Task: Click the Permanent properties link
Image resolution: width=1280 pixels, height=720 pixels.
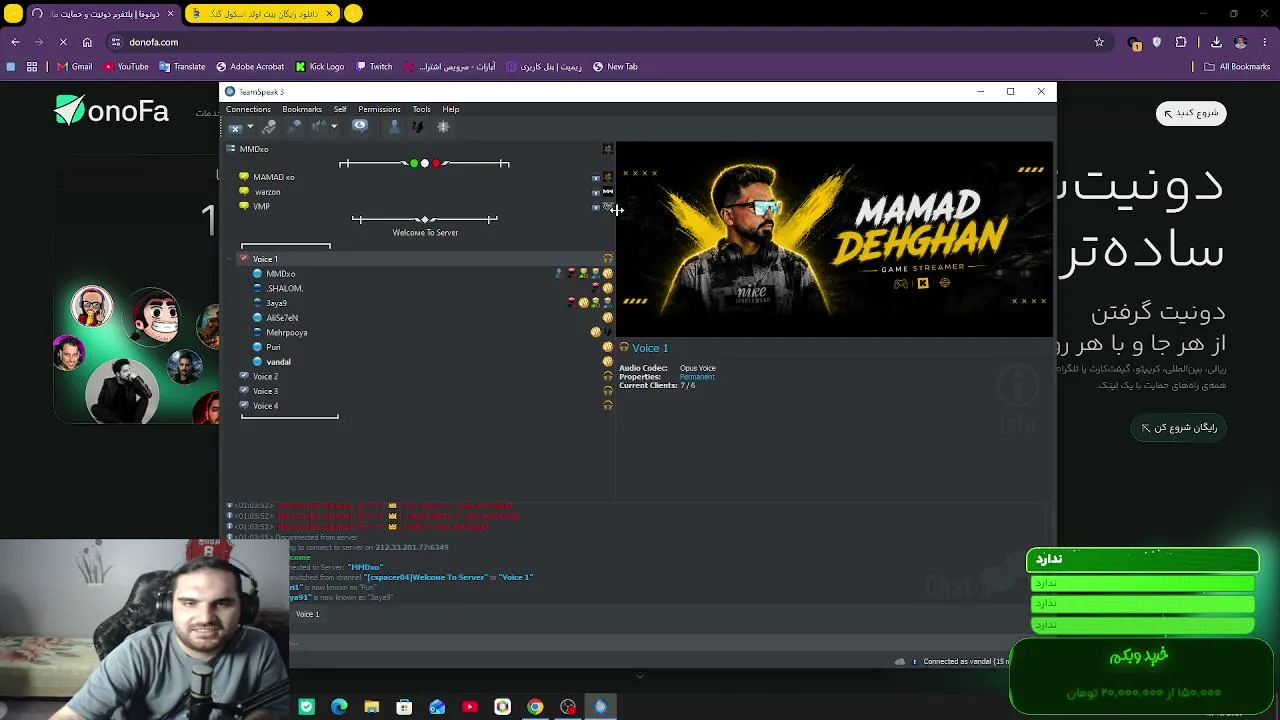Action: pos(697,377)
